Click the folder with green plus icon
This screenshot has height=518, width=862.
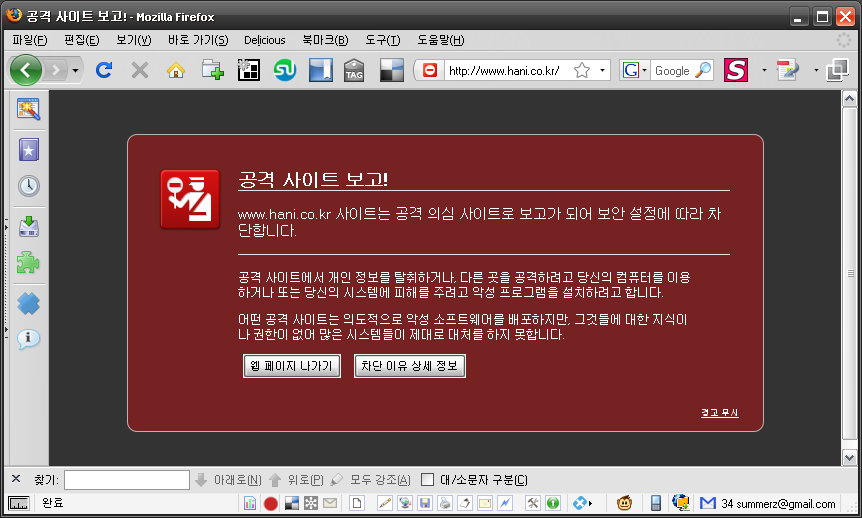(212, 70)
